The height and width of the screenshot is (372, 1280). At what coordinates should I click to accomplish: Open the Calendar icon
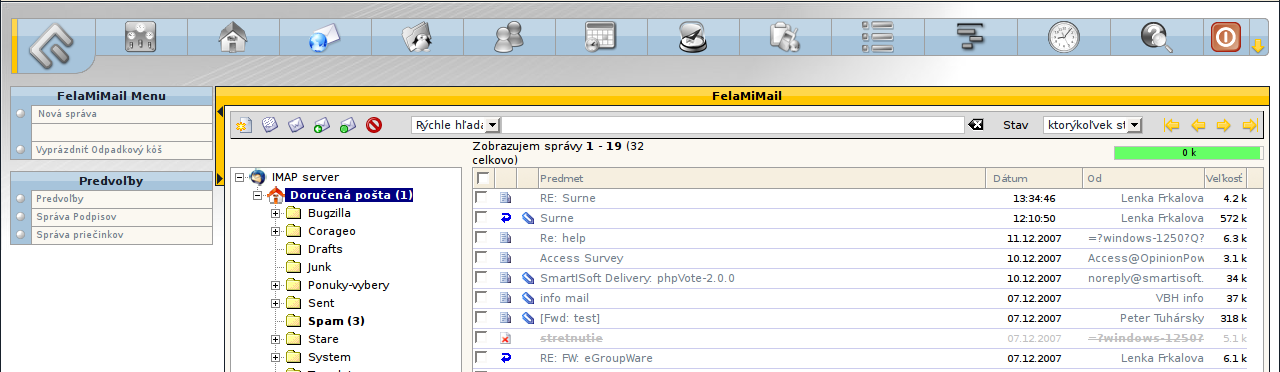pos(601,38)
